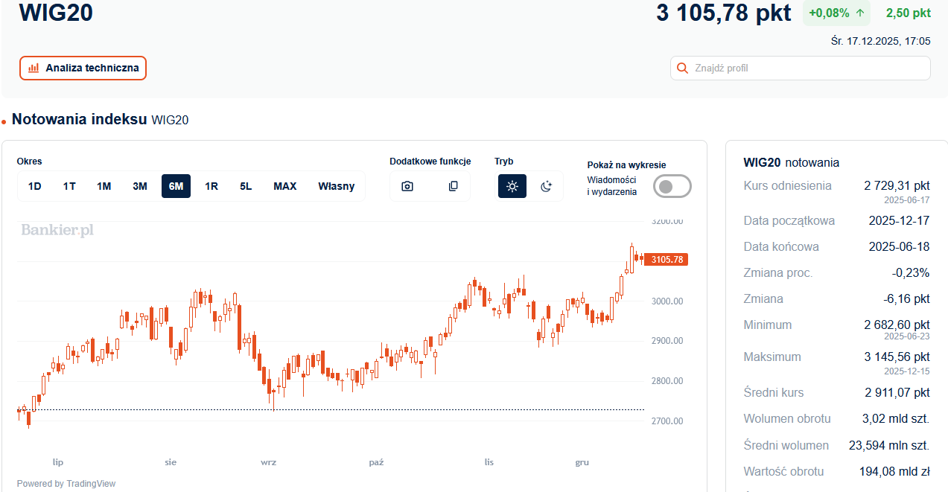Switch to dark mode moon icon
Viewport: 948px width, 492px height.
(x=546, y=186)
